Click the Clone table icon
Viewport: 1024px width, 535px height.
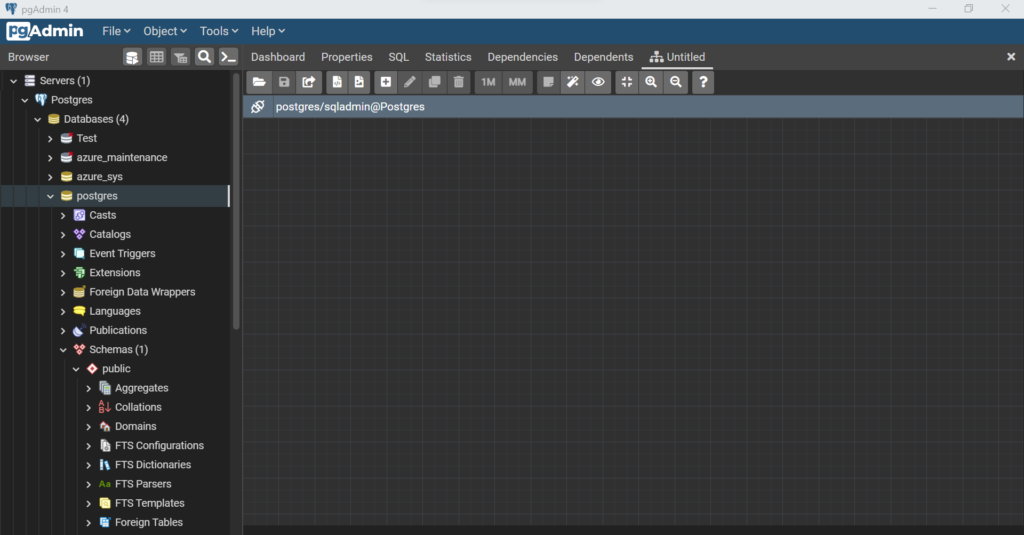tap(434, 82)
